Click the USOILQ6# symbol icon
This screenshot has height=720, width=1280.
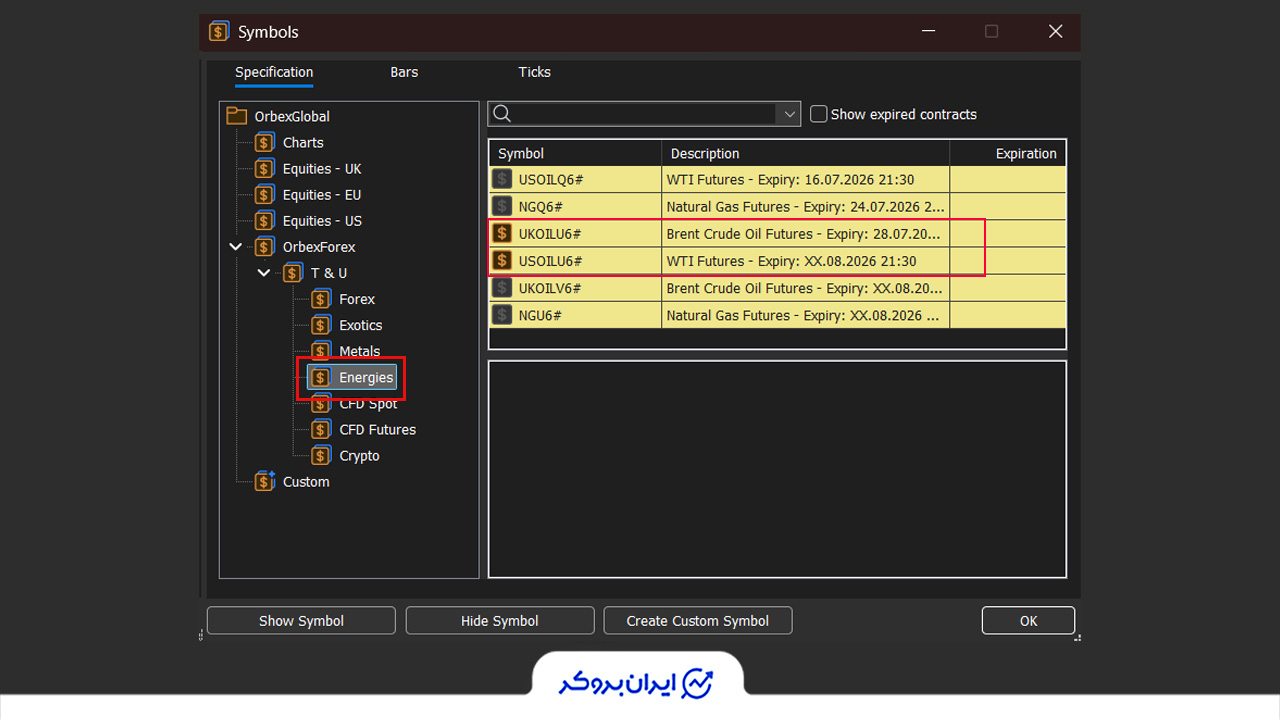[x=502, y=179]
